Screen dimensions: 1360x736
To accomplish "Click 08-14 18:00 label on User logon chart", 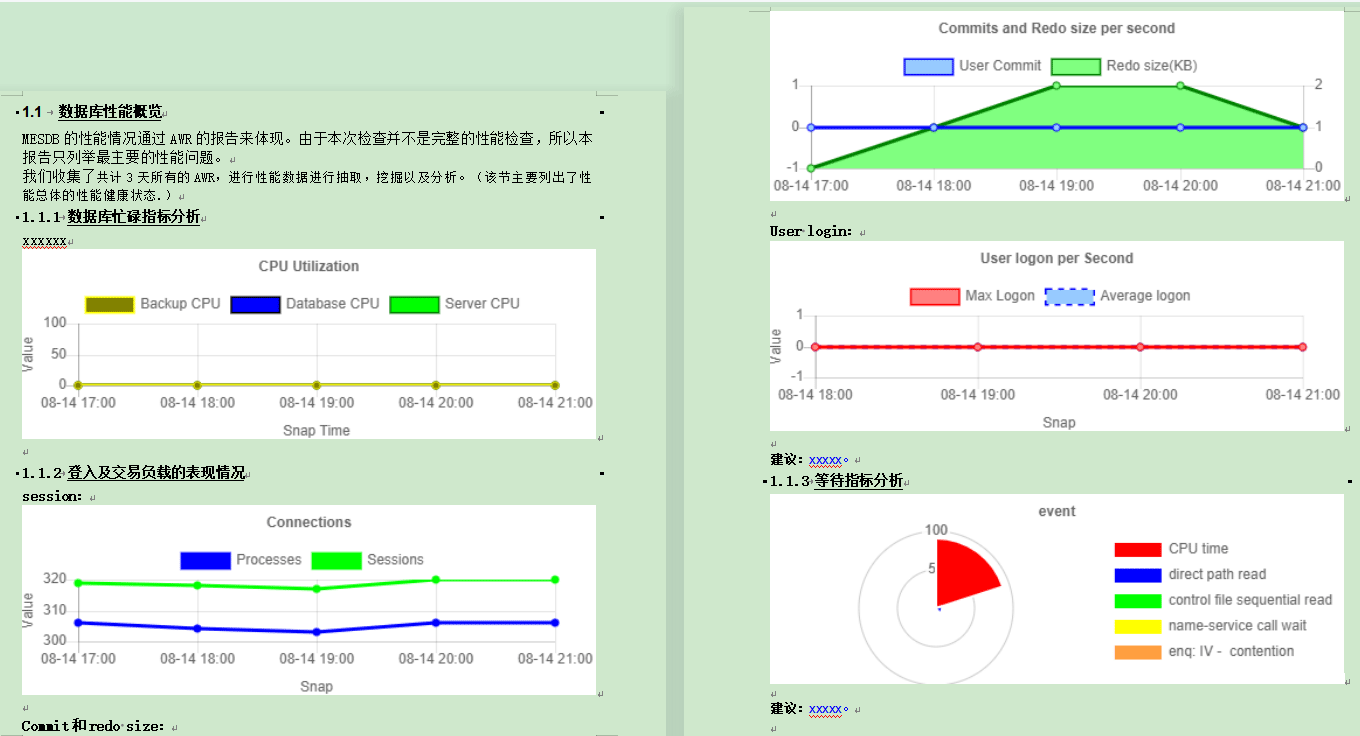I will pyautogui.click(x=815, y=395).
